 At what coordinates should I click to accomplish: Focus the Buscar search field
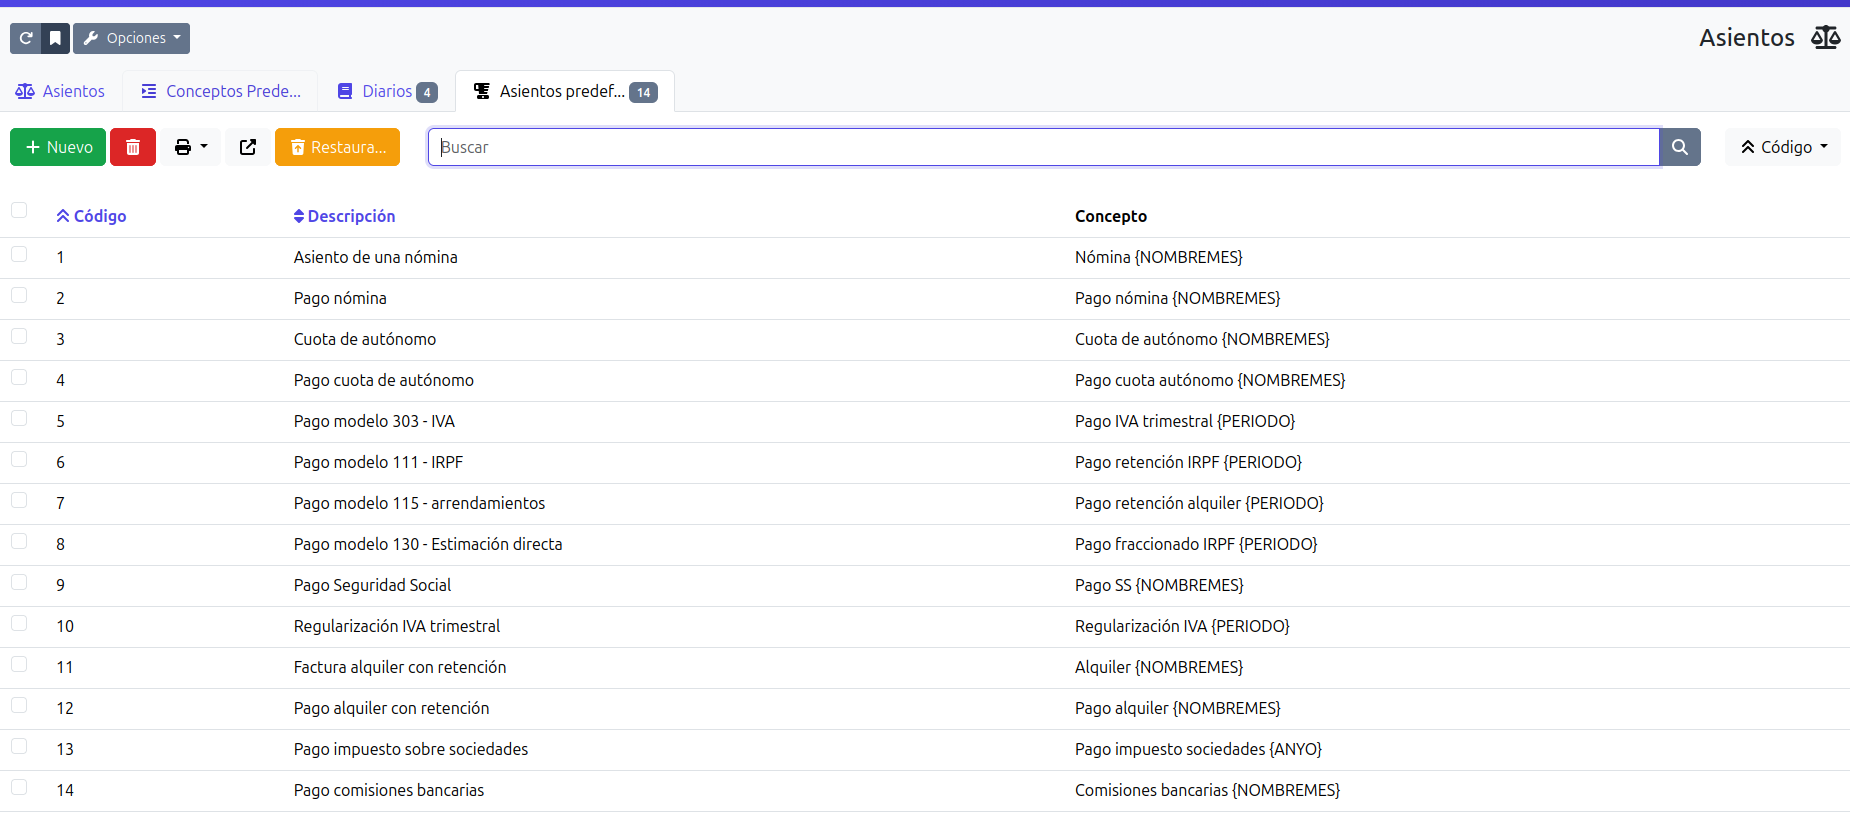click(1043, 147)
